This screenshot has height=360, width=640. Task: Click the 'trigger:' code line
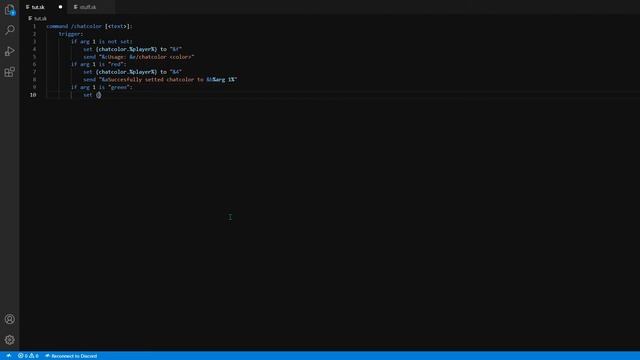click(71, 34)
